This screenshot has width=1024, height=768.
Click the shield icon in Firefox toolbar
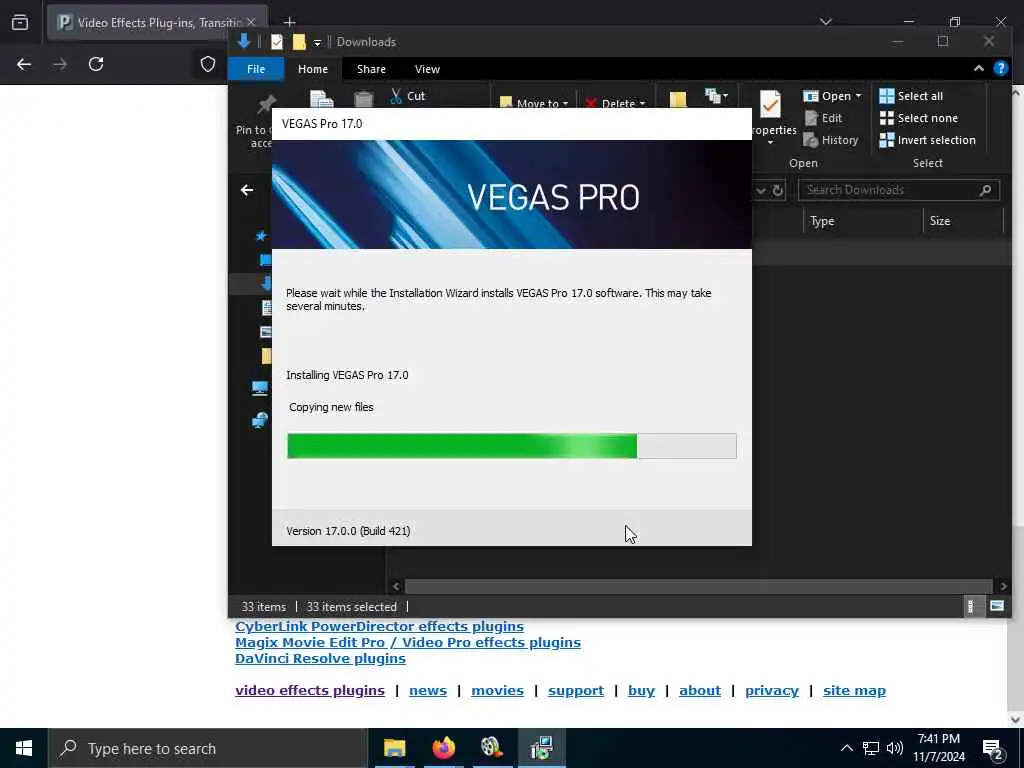click(208, 64)
